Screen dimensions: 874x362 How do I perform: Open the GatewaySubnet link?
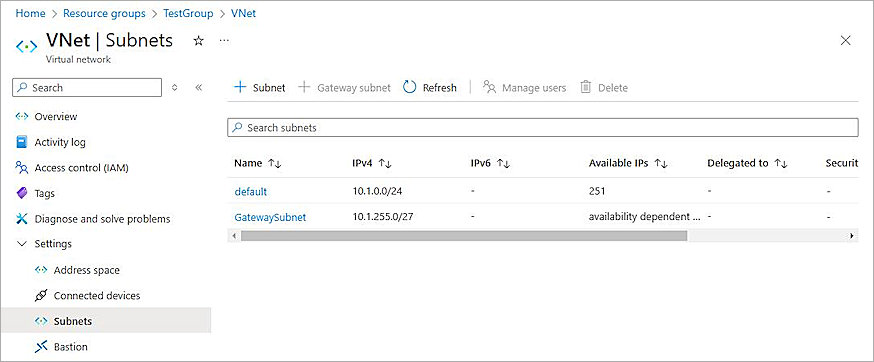coord(270,218)
